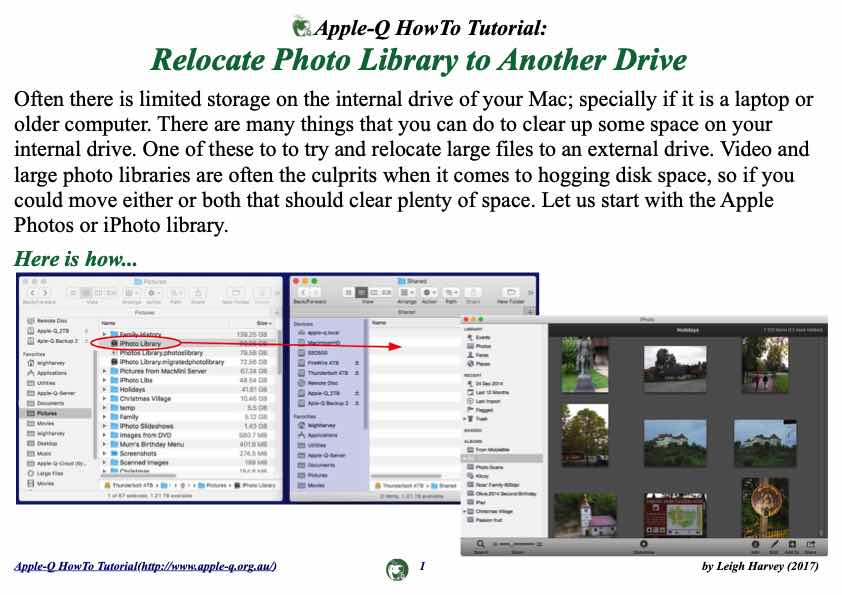Open Arrange dropdown in Shared window toolbar
The image size is (842, 595).
[x=407, y=292]
